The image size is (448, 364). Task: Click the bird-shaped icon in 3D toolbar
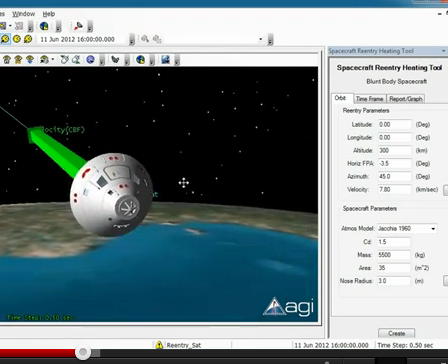click(115, 60)
